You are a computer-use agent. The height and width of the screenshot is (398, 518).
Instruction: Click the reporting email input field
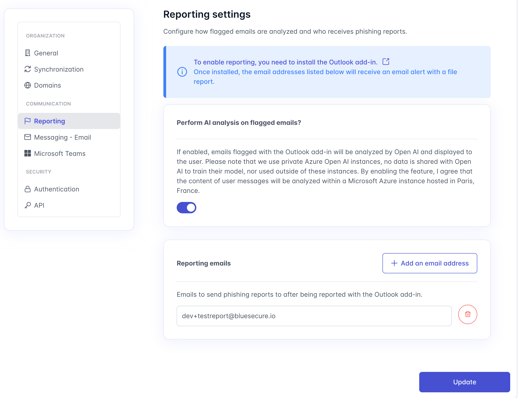pos(314,316)
